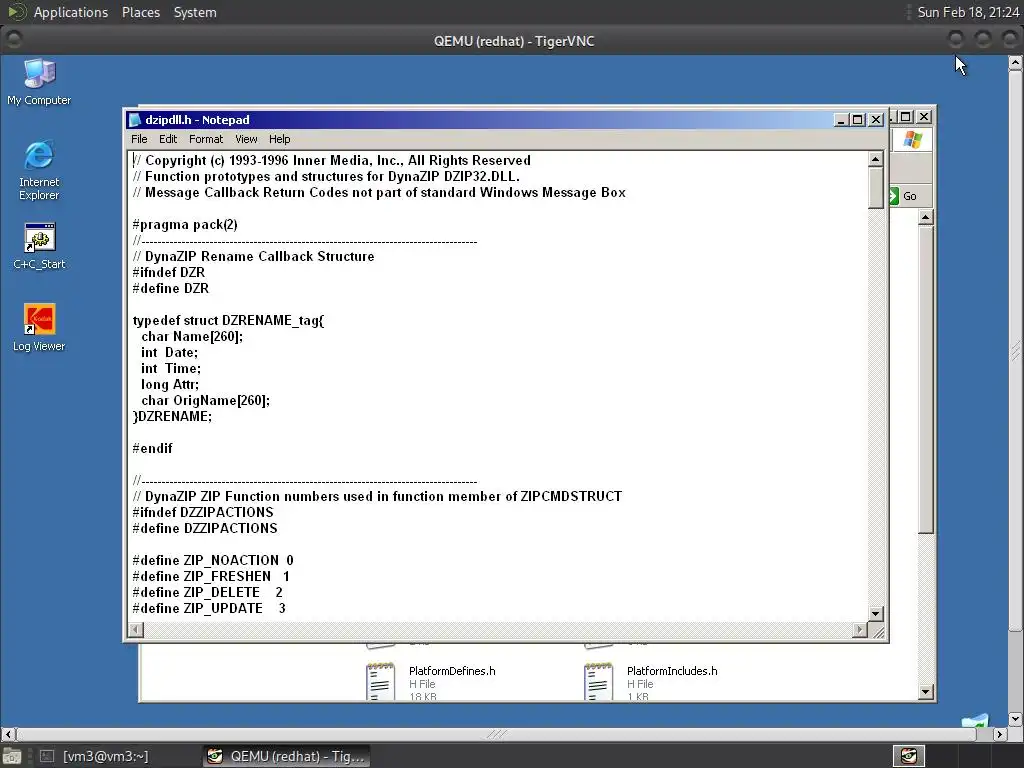Open Notepad Format menu

[x=206, y=139]
